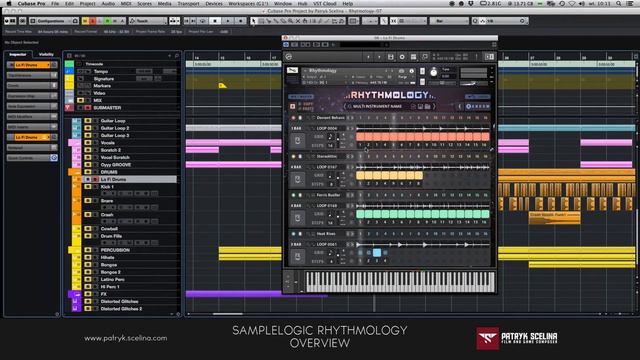
Task: Select the Distorted Glitches 2 track
Action: coord(122,309)
